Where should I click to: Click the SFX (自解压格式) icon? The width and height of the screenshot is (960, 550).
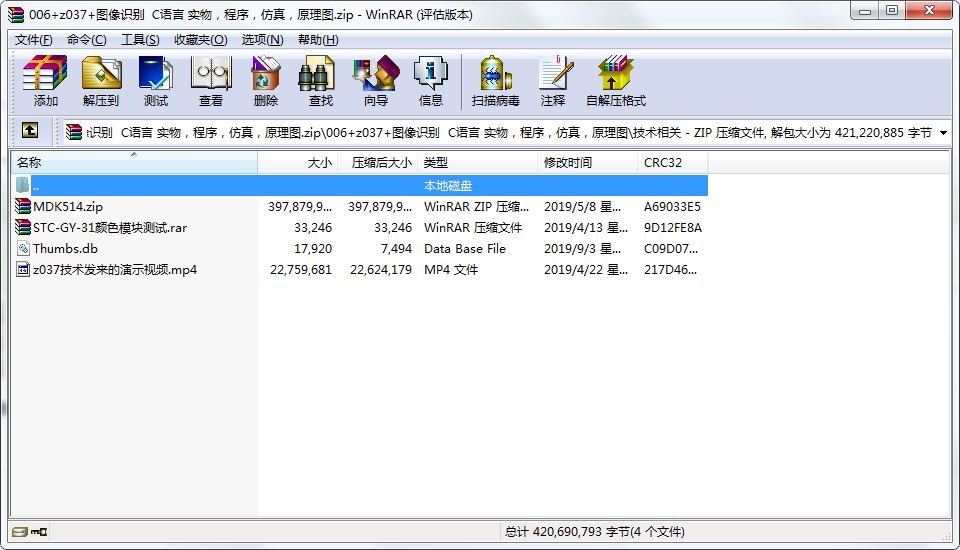click(616, 81)
